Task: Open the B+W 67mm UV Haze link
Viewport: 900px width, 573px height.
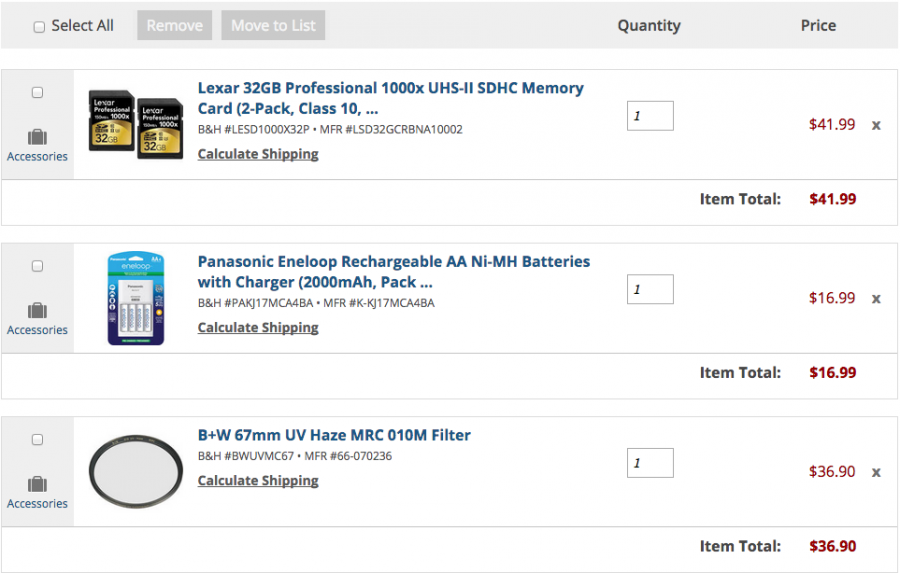Action: [334, 435]
